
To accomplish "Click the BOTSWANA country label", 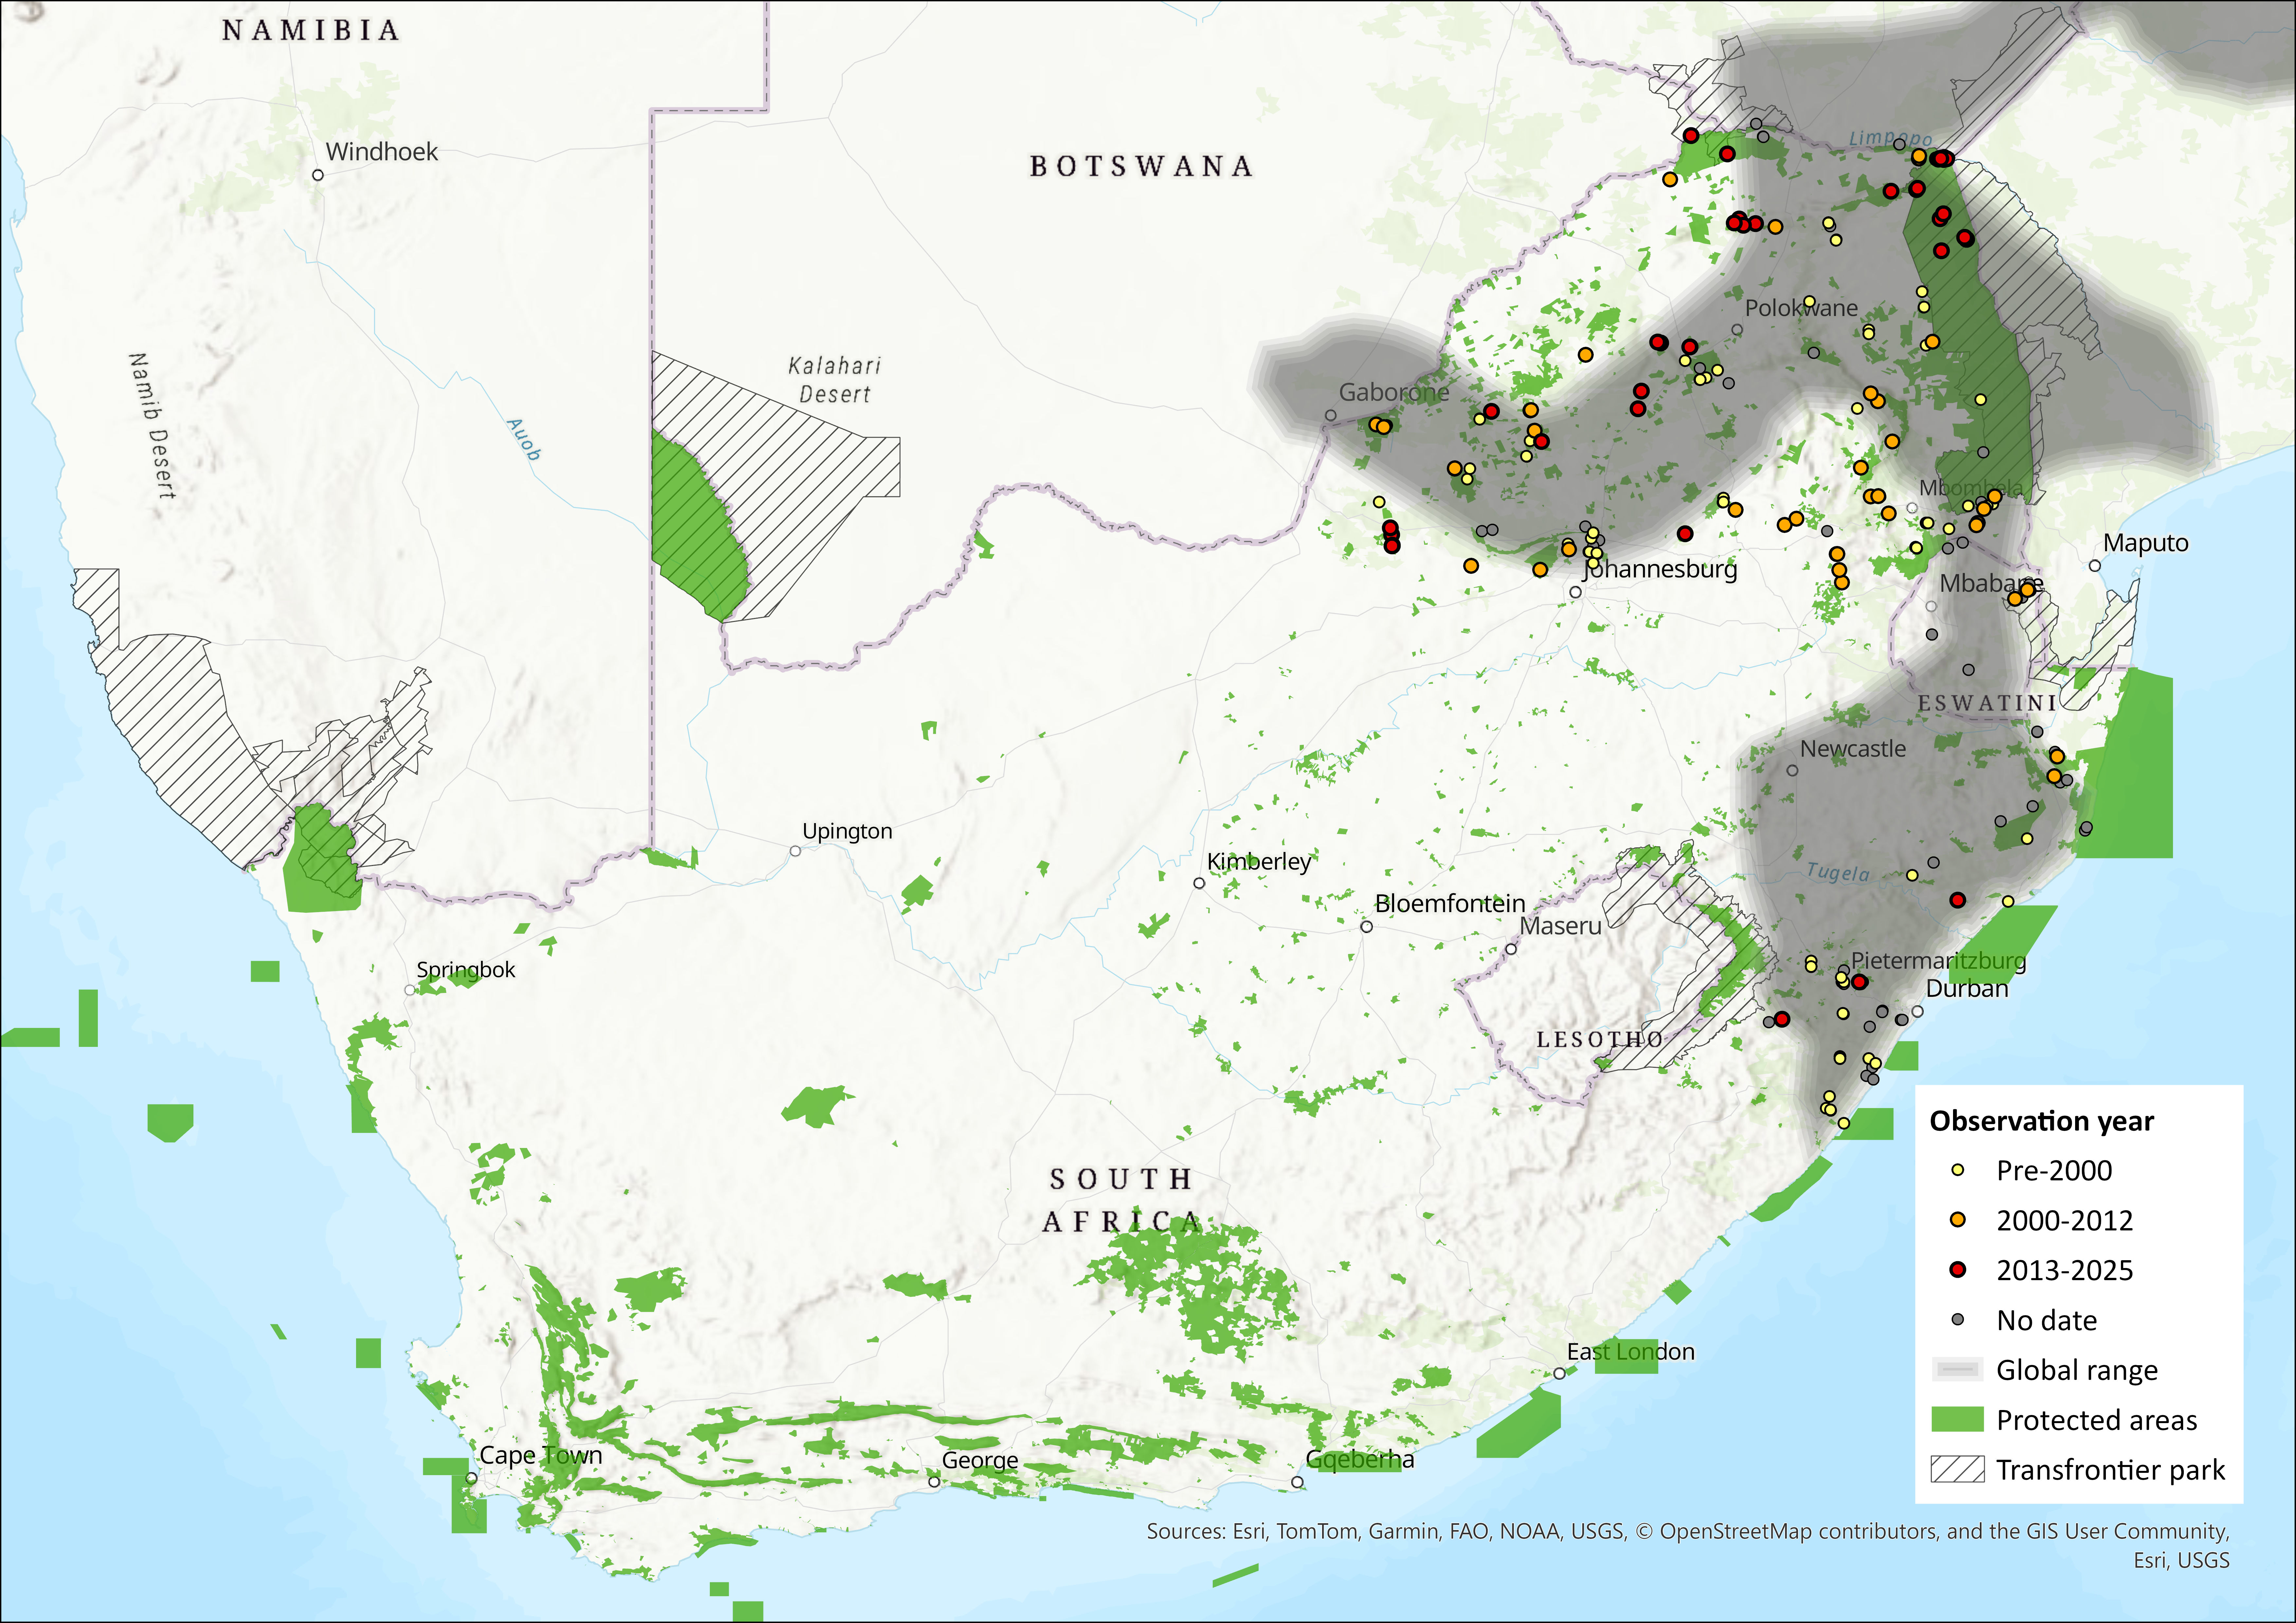I will tap(1141, 166).
